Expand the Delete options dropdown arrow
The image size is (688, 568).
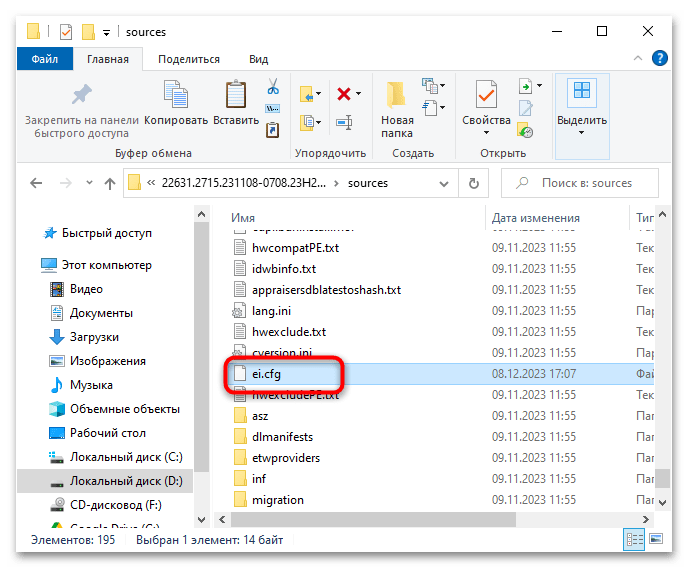[358, 93]
